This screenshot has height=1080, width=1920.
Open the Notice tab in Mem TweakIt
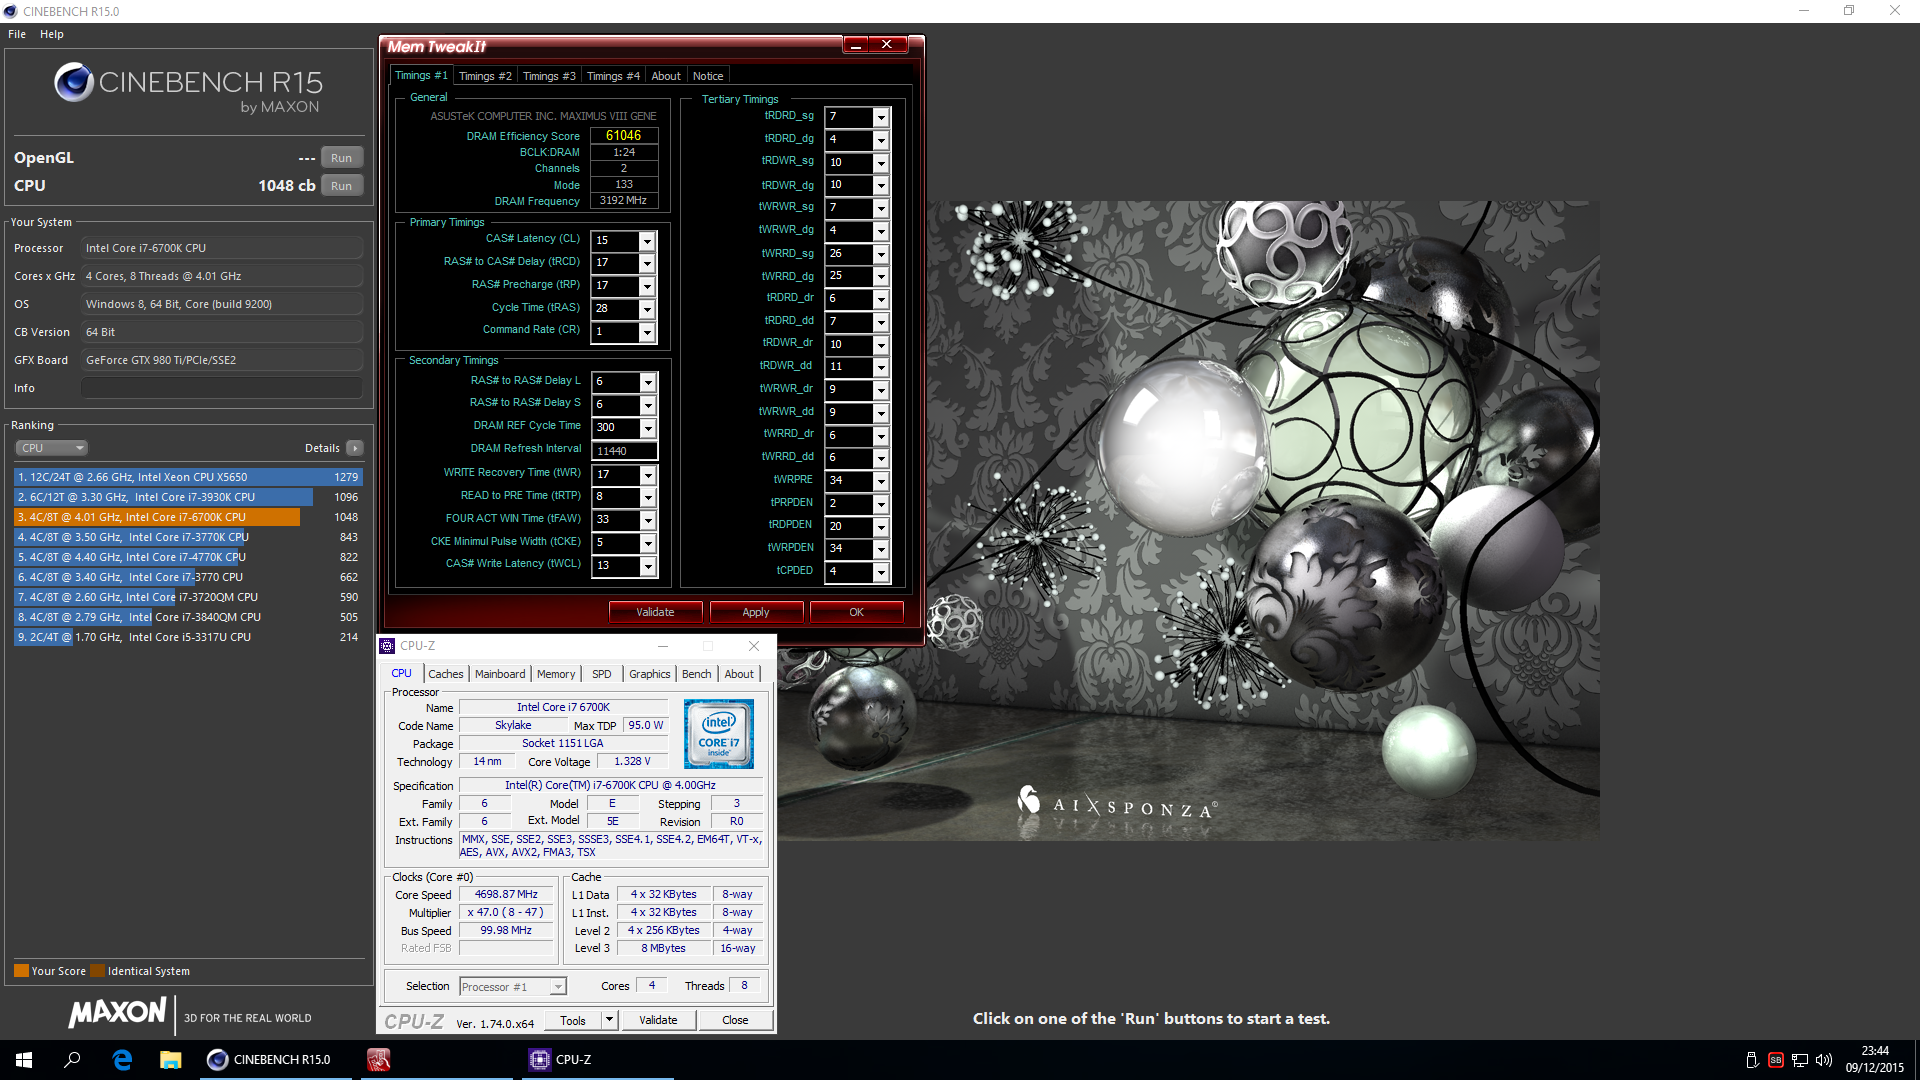click(708, 76)
